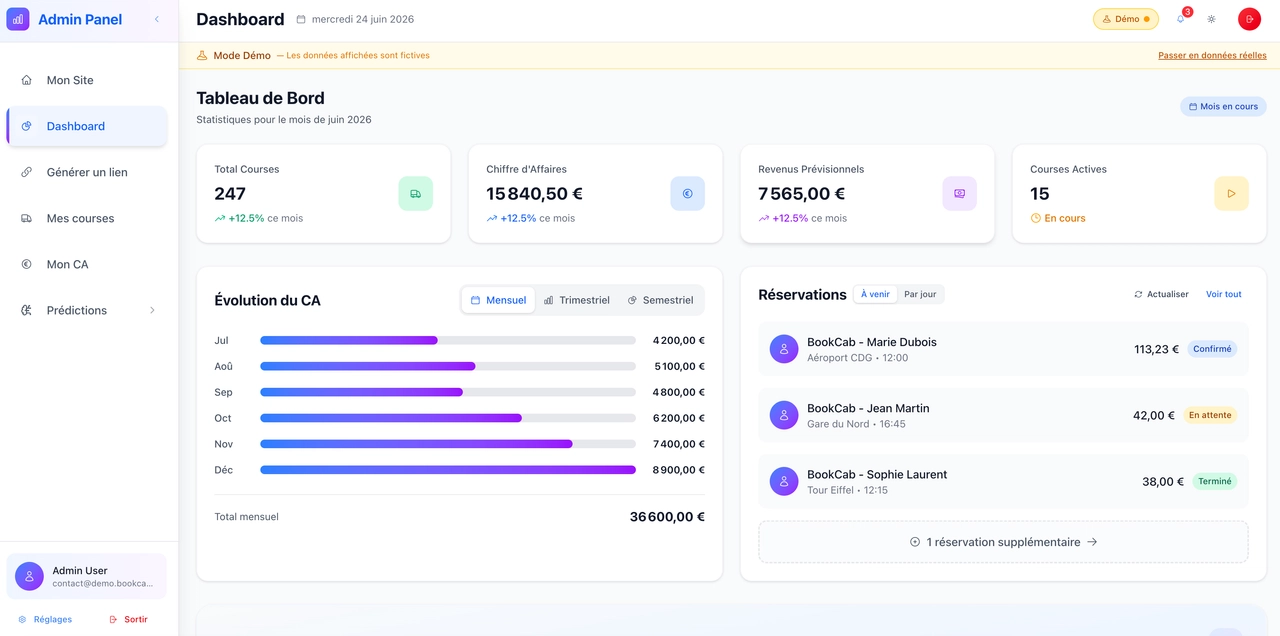Click the 8 900,00 € Déc value
Viewport: 1280px width, 636px height.
coord(679,470)
